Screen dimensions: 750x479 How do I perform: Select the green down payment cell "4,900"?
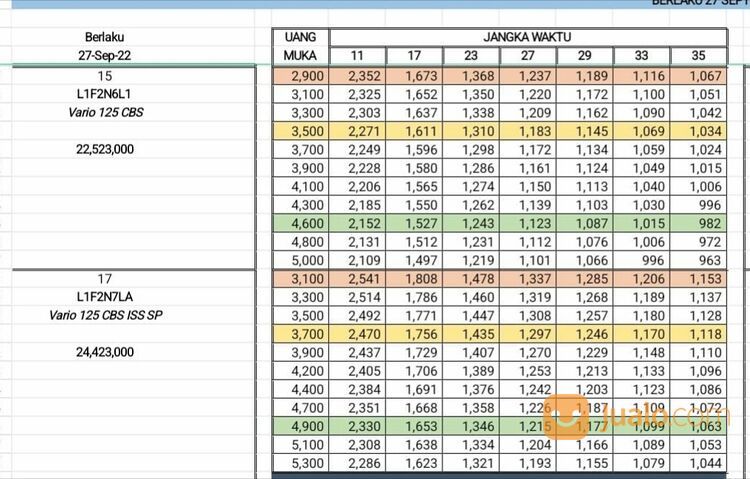point(301,426)
